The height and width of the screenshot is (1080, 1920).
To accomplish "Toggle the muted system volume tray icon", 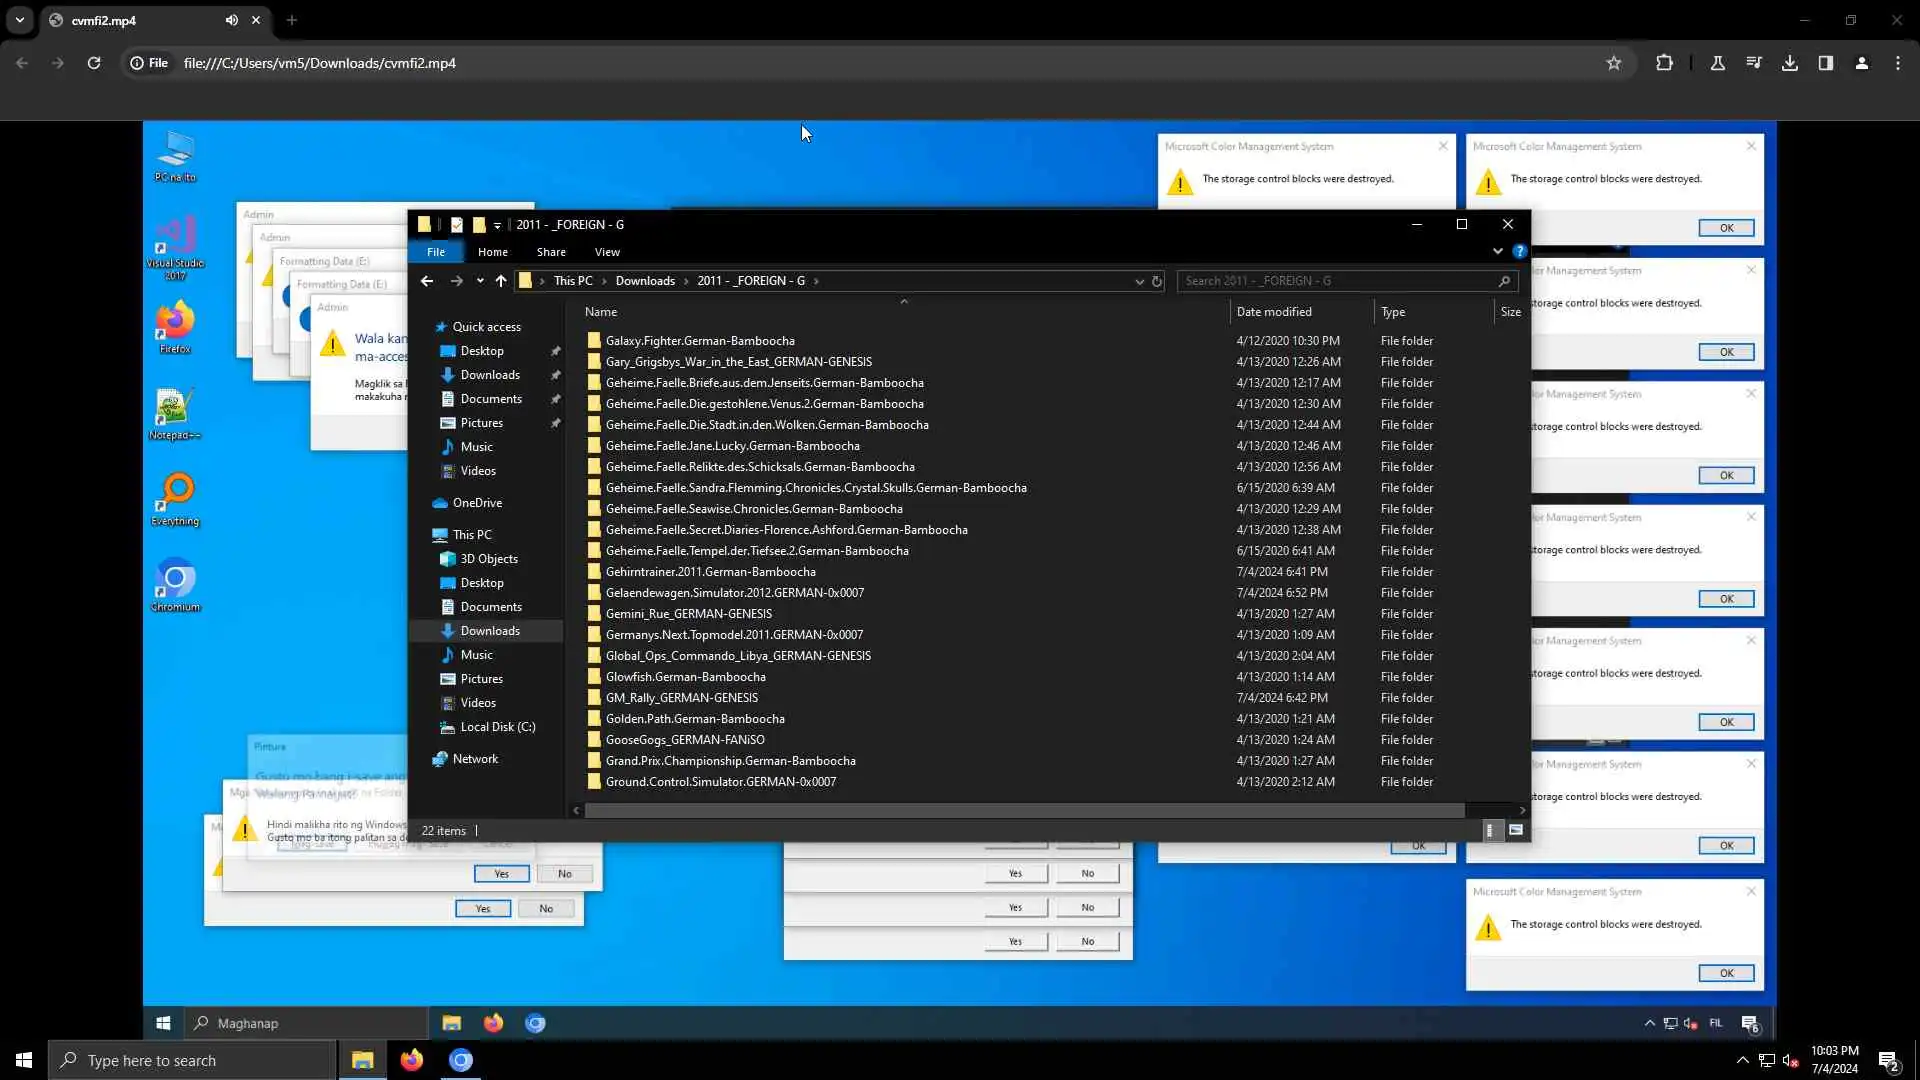I will click(x=1790, y=1060).
